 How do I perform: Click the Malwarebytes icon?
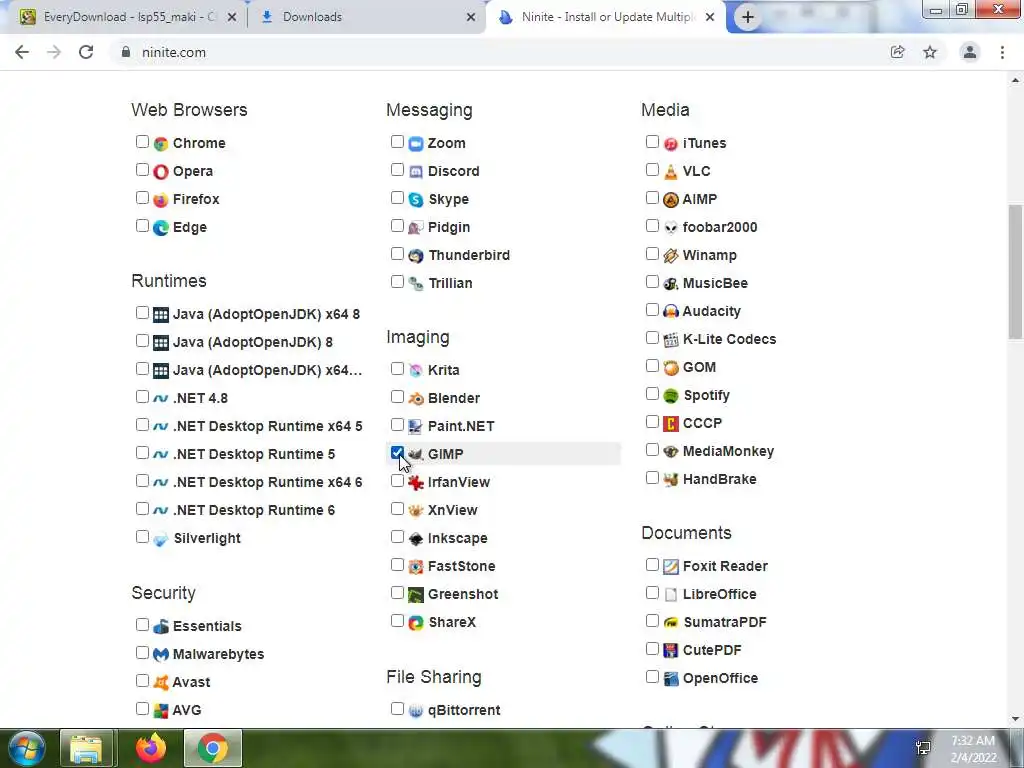(161, 654)
